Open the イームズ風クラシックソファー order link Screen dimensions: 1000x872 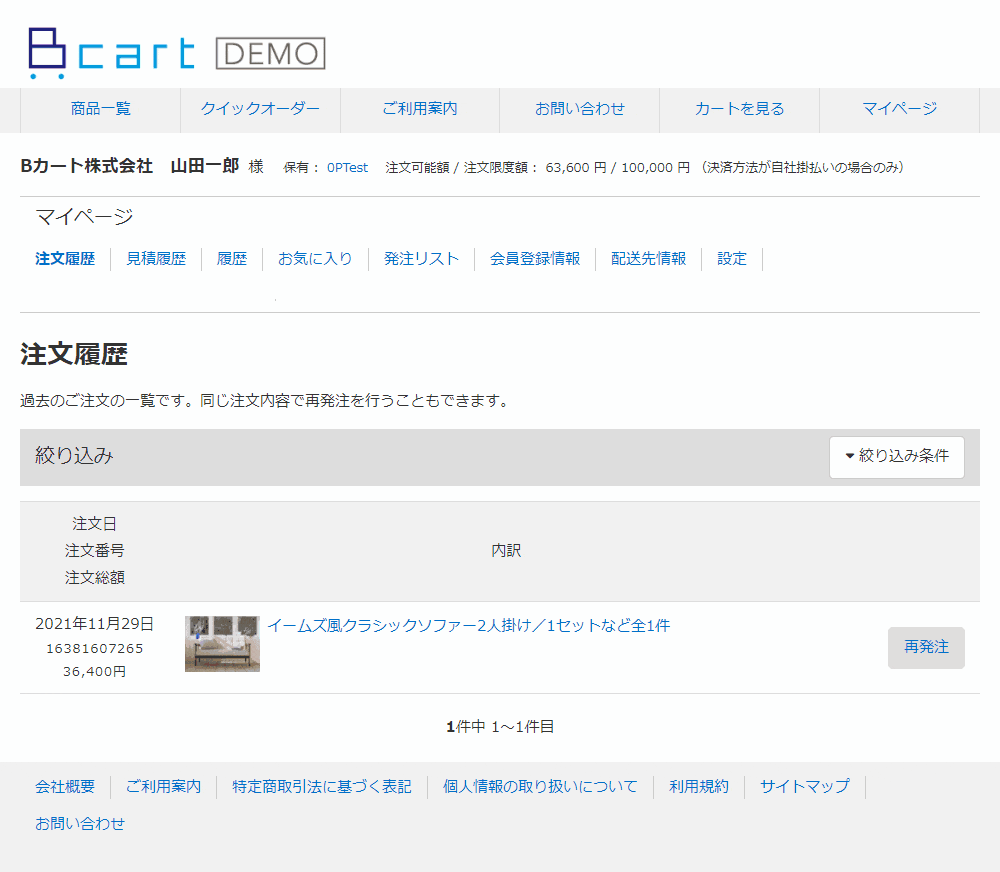click(468, 626)
